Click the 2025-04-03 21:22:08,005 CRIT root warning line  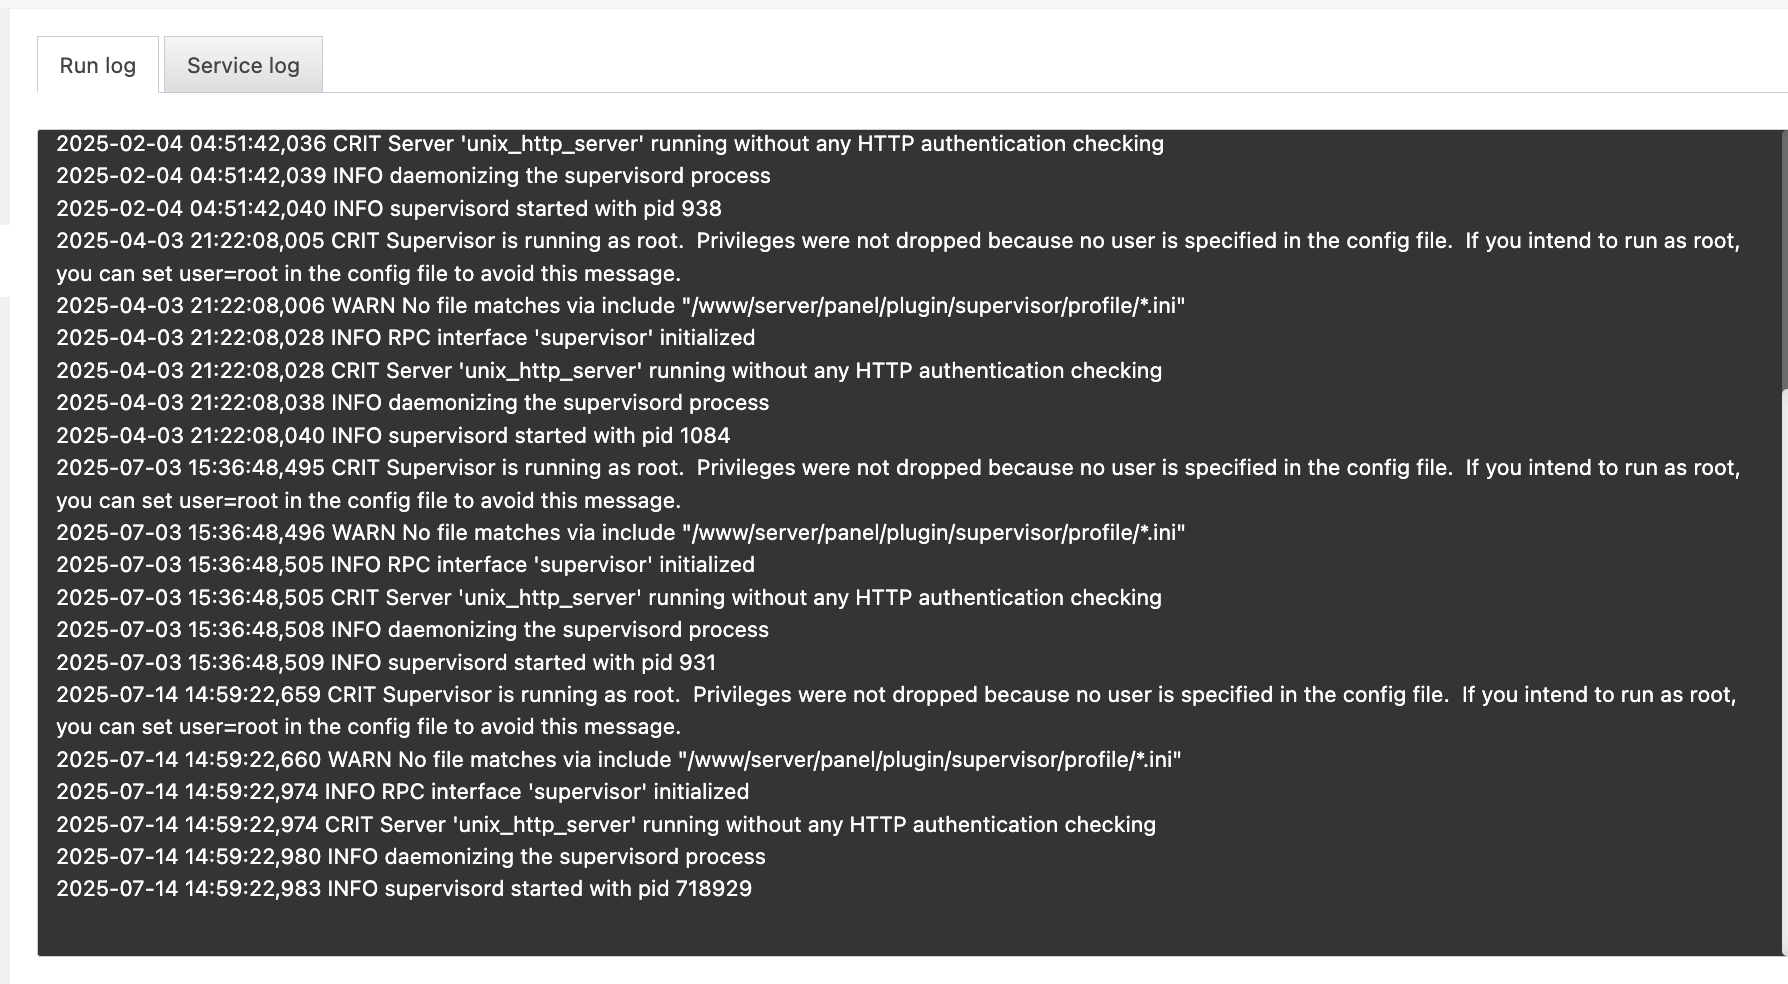click(x=898, y=241)
